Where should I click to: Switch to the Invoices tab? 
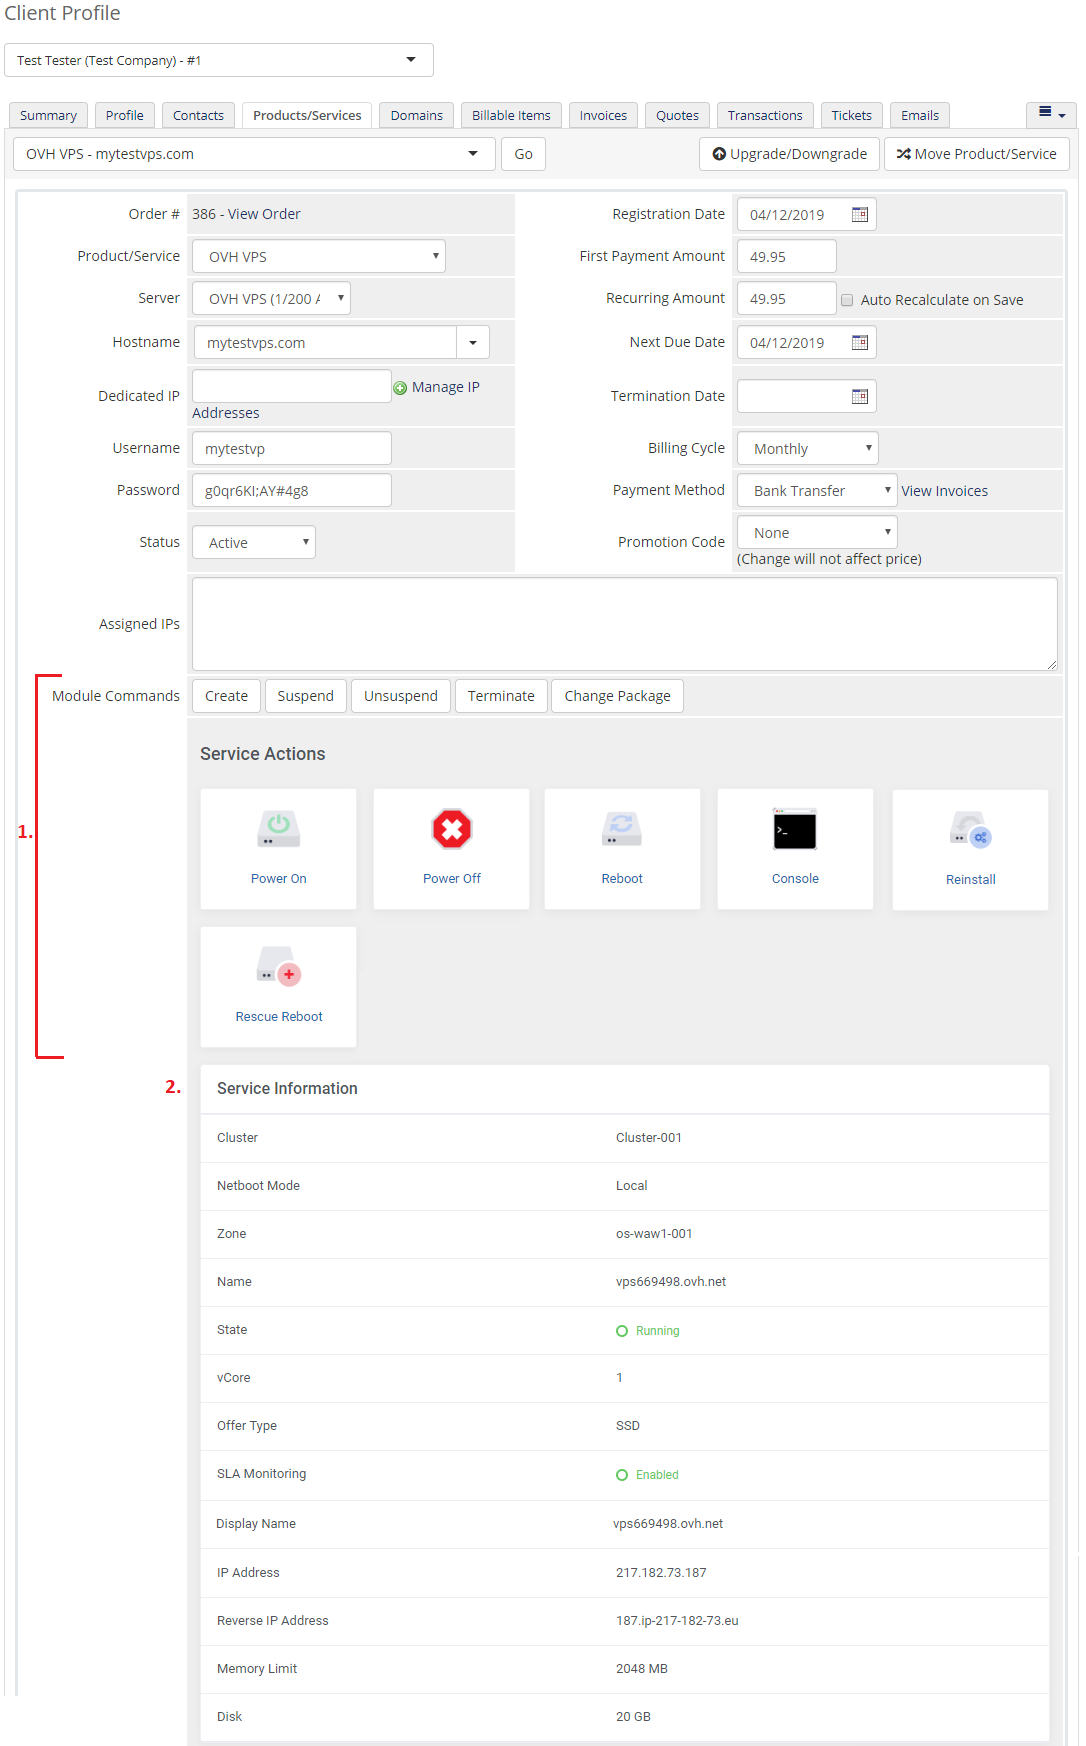pyautogui.click(x=603, y=115)
